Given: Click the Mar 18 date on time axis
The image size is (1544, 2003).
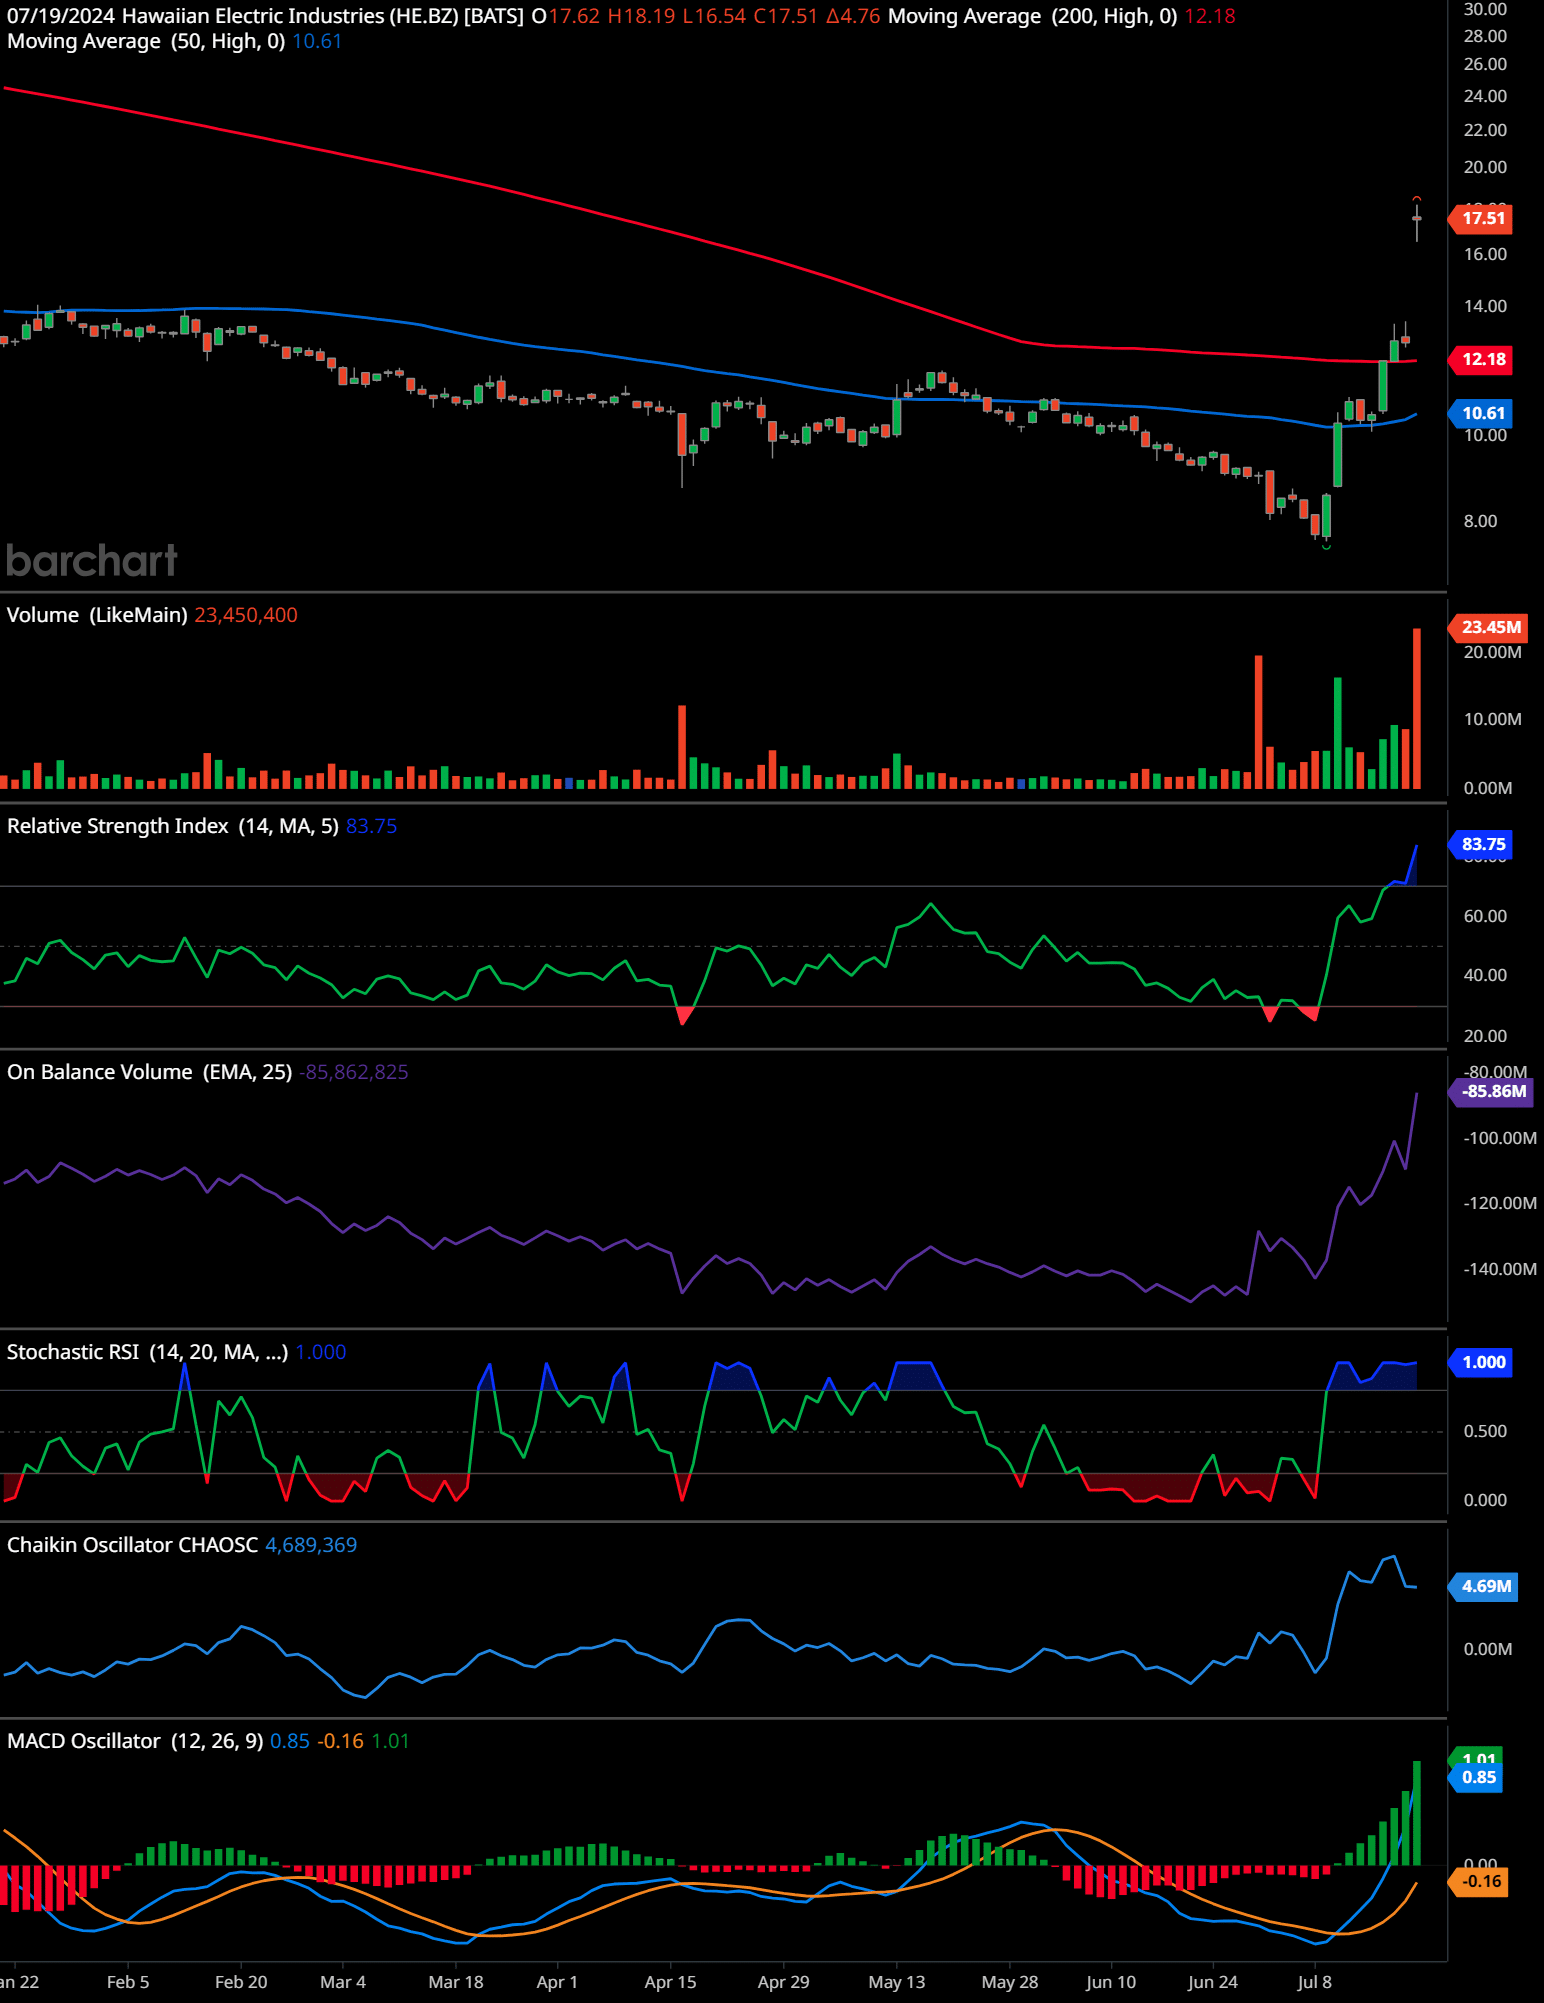Looking at the screenshot, I should pos(456,1982).
